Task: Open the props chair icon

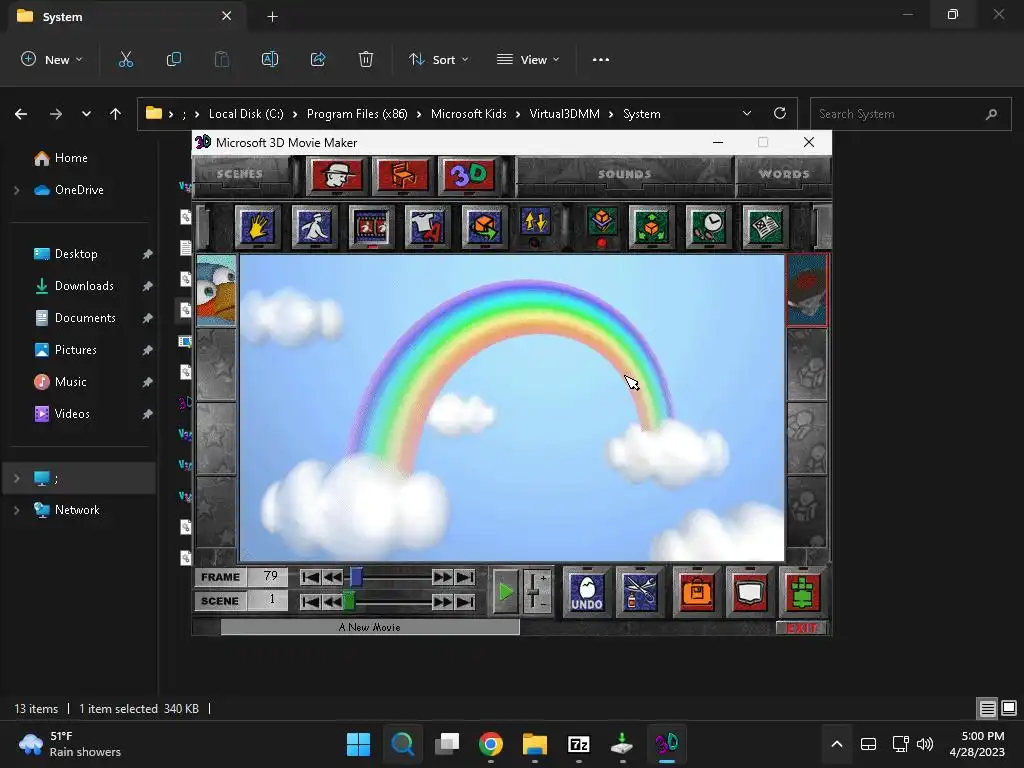Action: coord(404,175)
